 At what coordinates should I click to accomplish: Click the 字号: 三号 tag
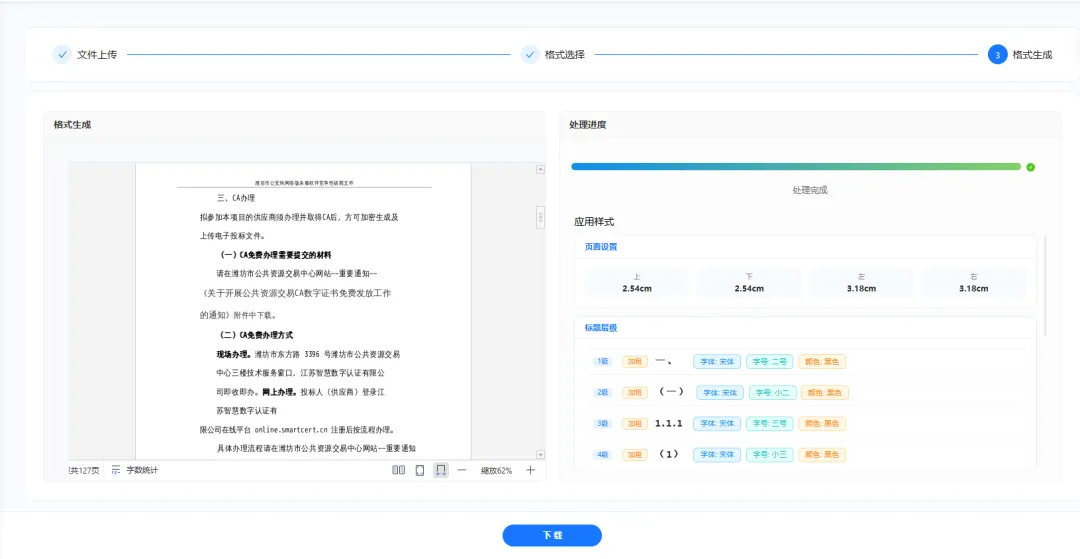(x=770, y=423)
